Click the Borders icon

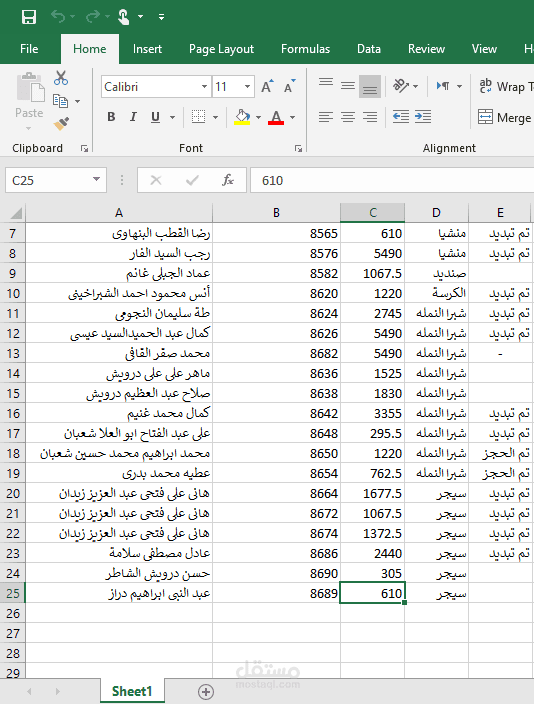(x=198, y=117)
